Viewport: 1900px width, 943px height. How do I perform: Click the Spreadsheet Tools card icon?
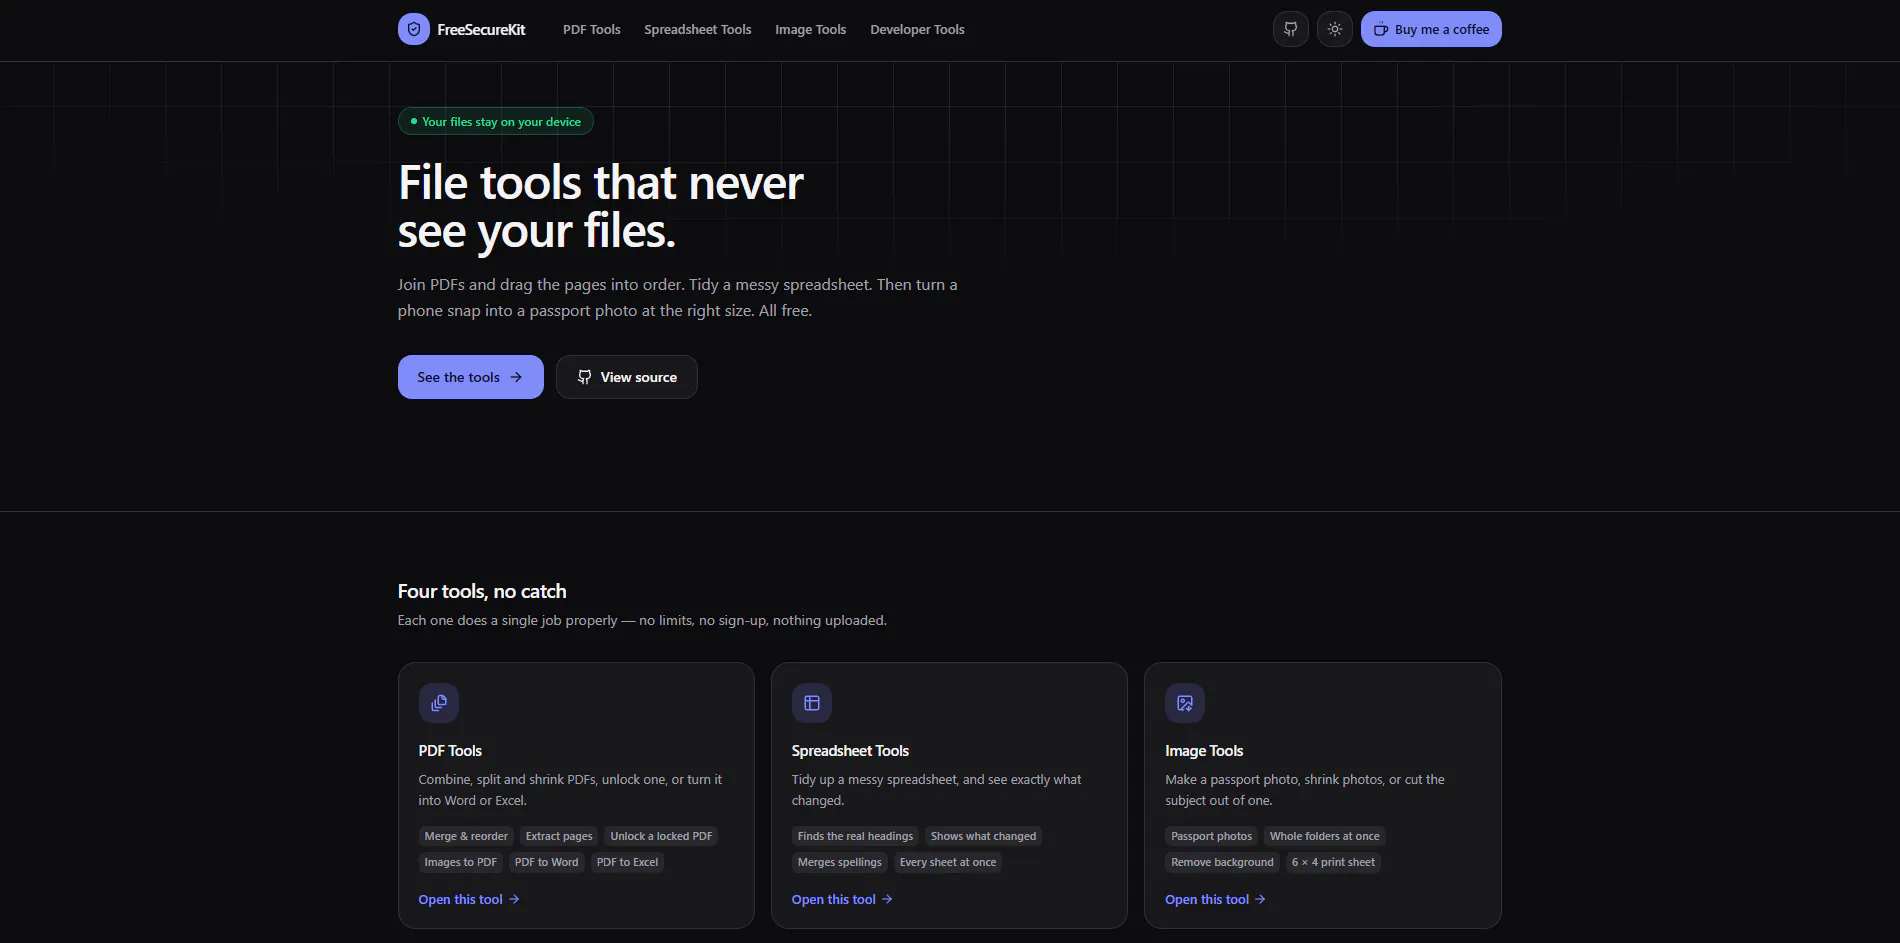812,703
